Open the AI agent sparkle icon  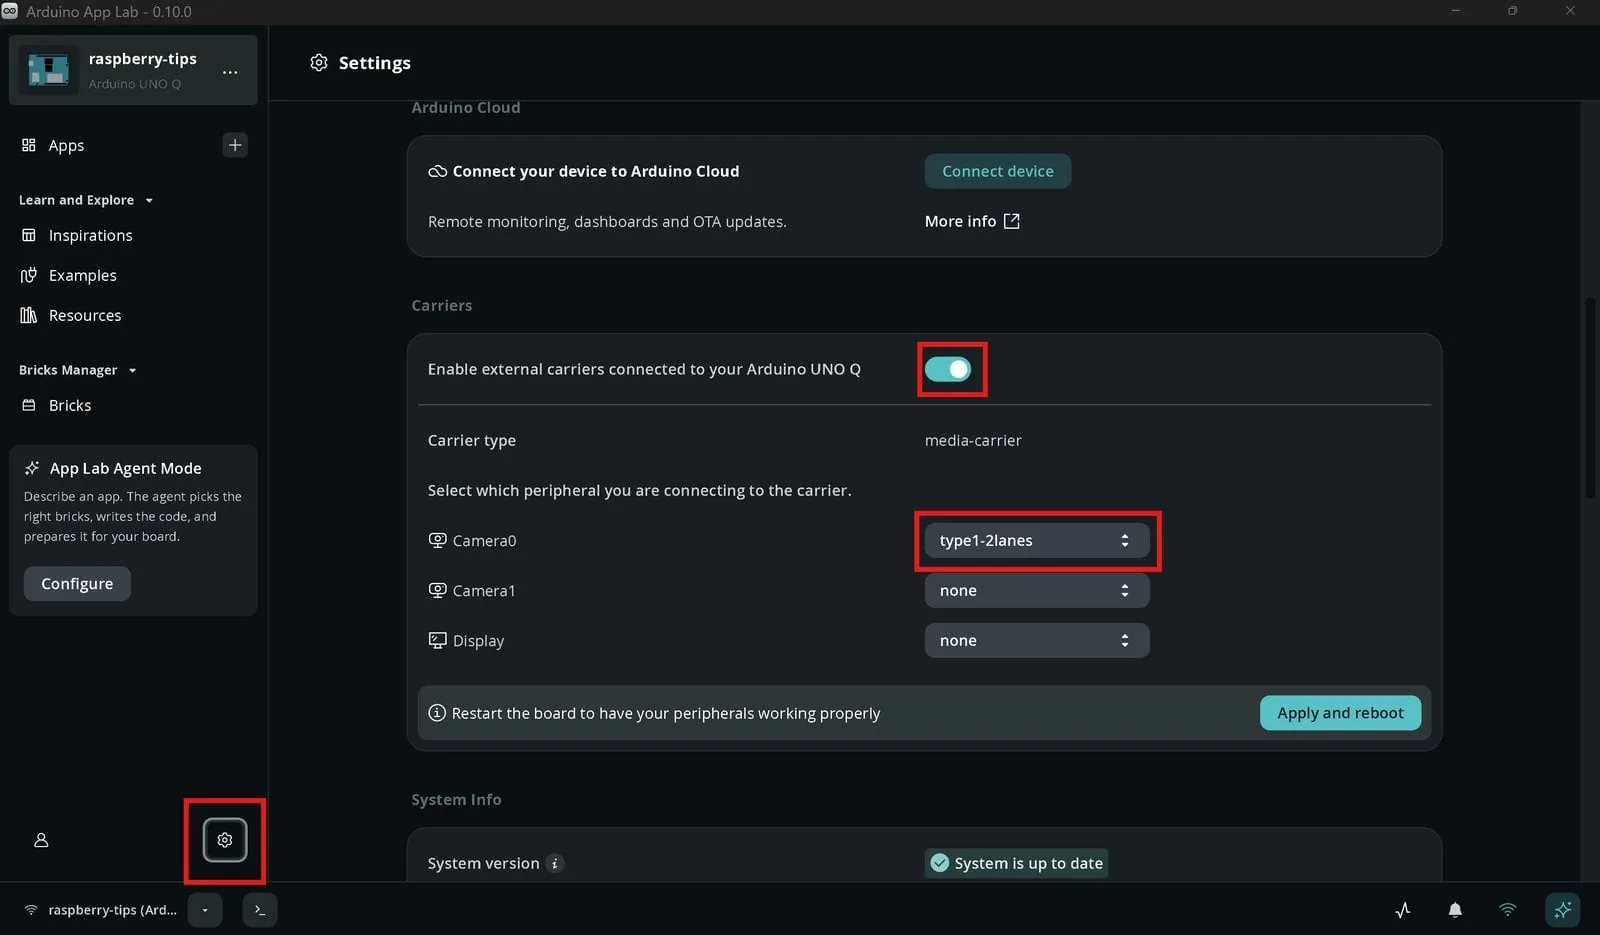tap(1562, 910)
